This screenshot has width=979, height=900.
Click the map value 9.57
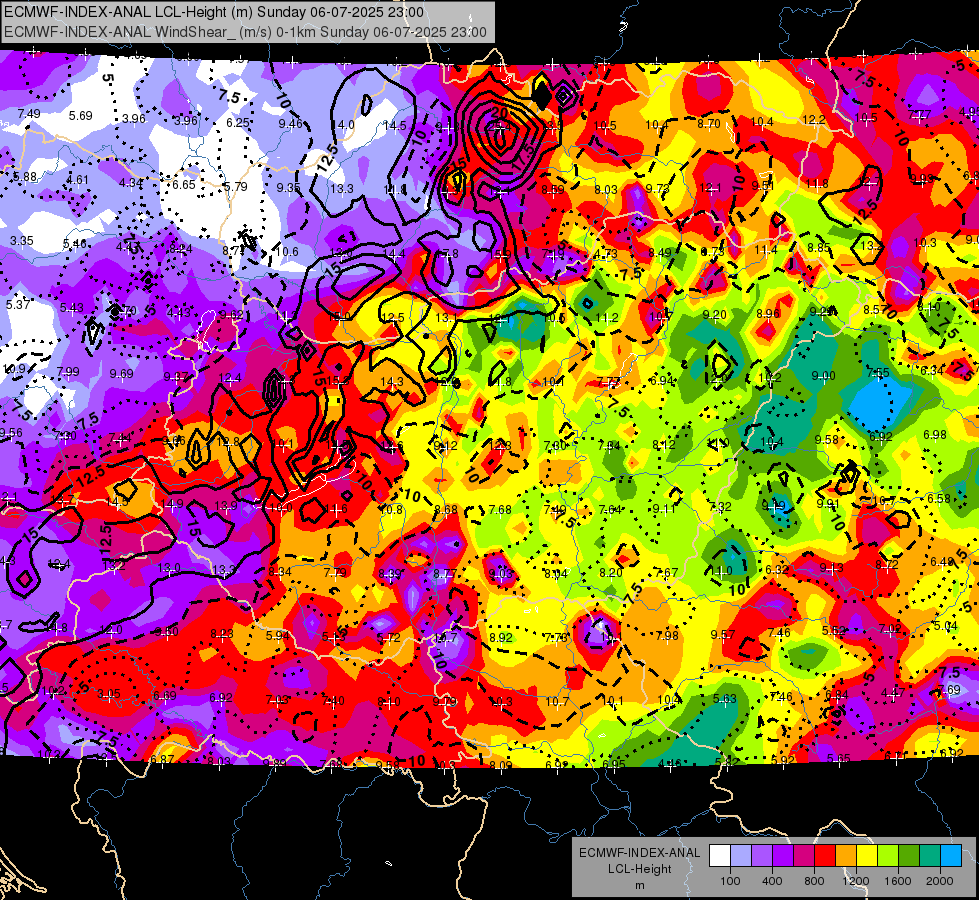coord(722,635)
